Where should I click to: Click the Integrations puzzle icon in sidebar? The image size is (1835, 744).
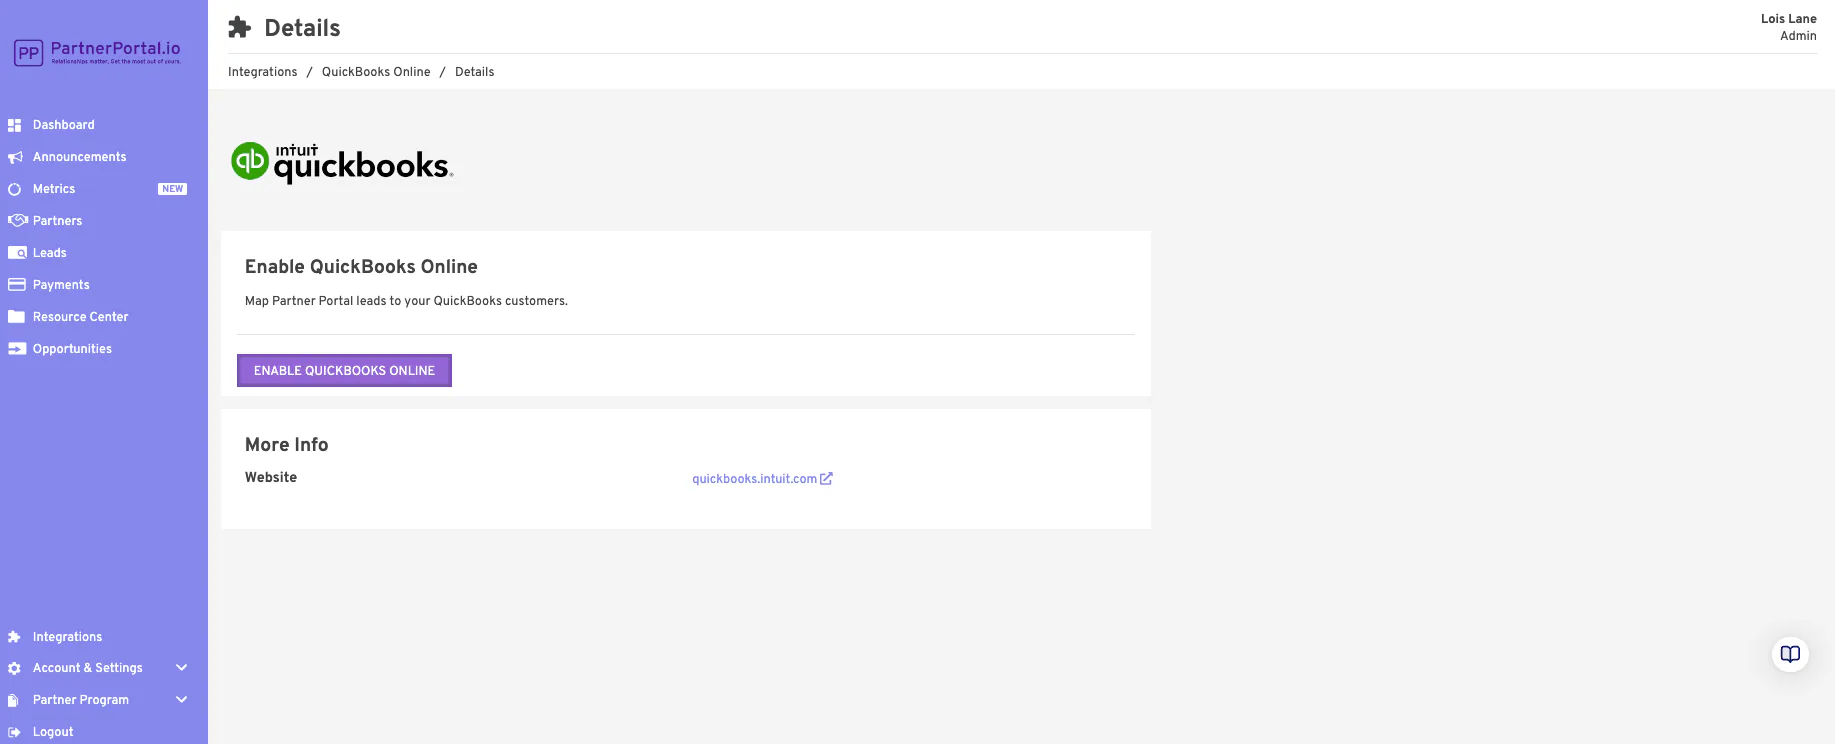click(14, 637)
